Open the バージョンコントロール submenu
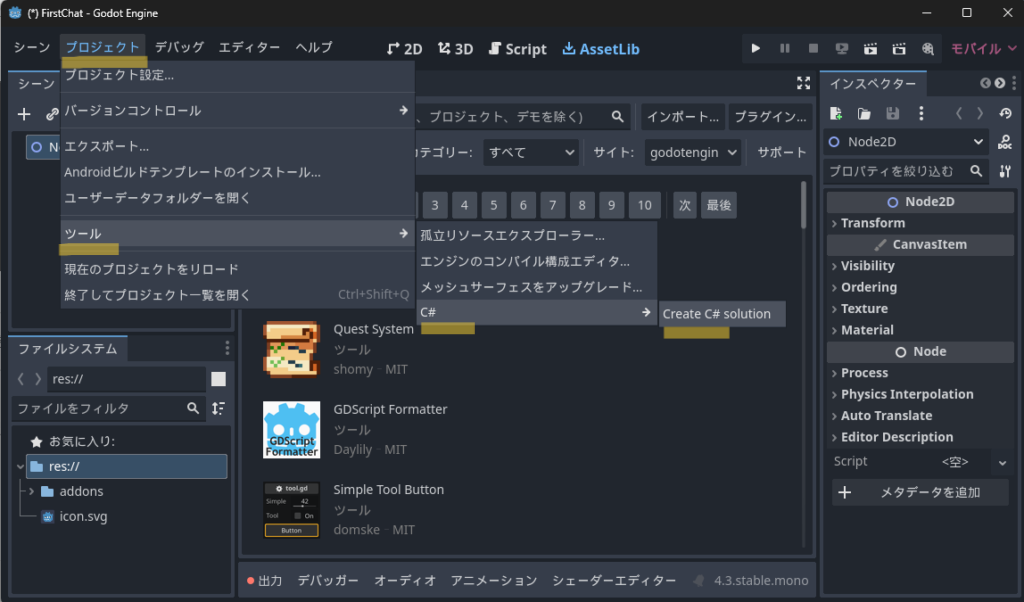Viewport: 1024px width, 602px height. 238,110
